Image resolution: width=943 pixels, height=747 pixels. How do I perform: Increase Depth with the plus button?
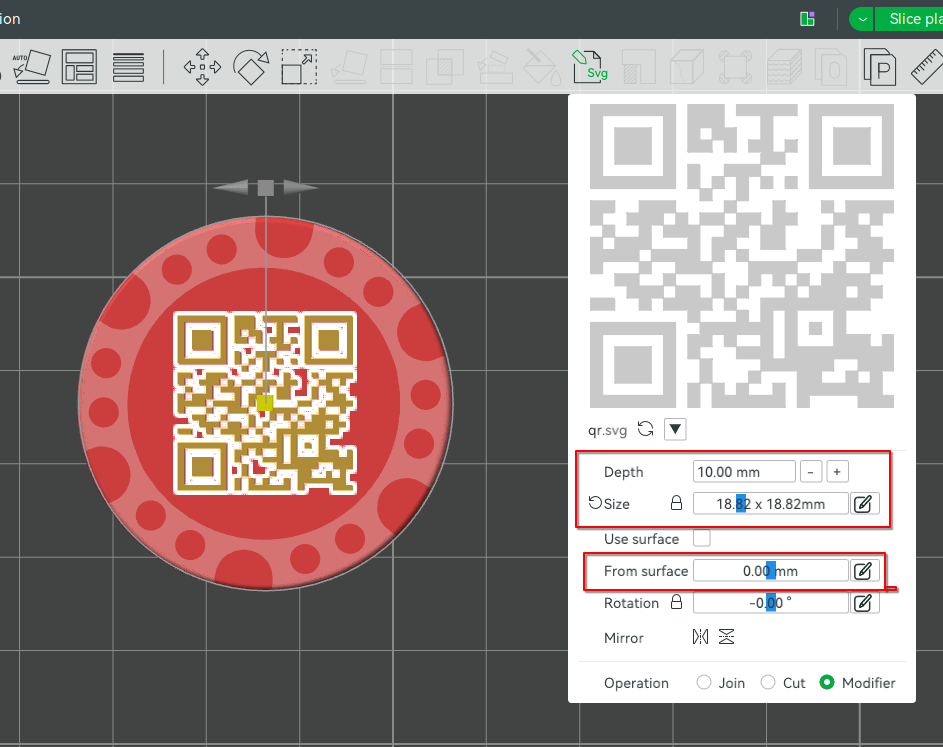coord(837,471)
